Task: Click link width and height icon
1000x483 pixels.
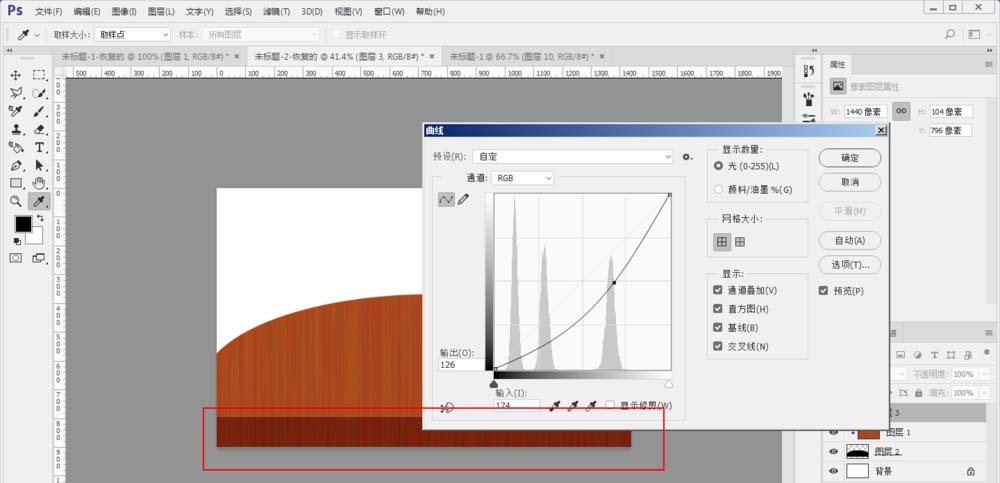Action: pyautogui.click(x=901, y=111)
